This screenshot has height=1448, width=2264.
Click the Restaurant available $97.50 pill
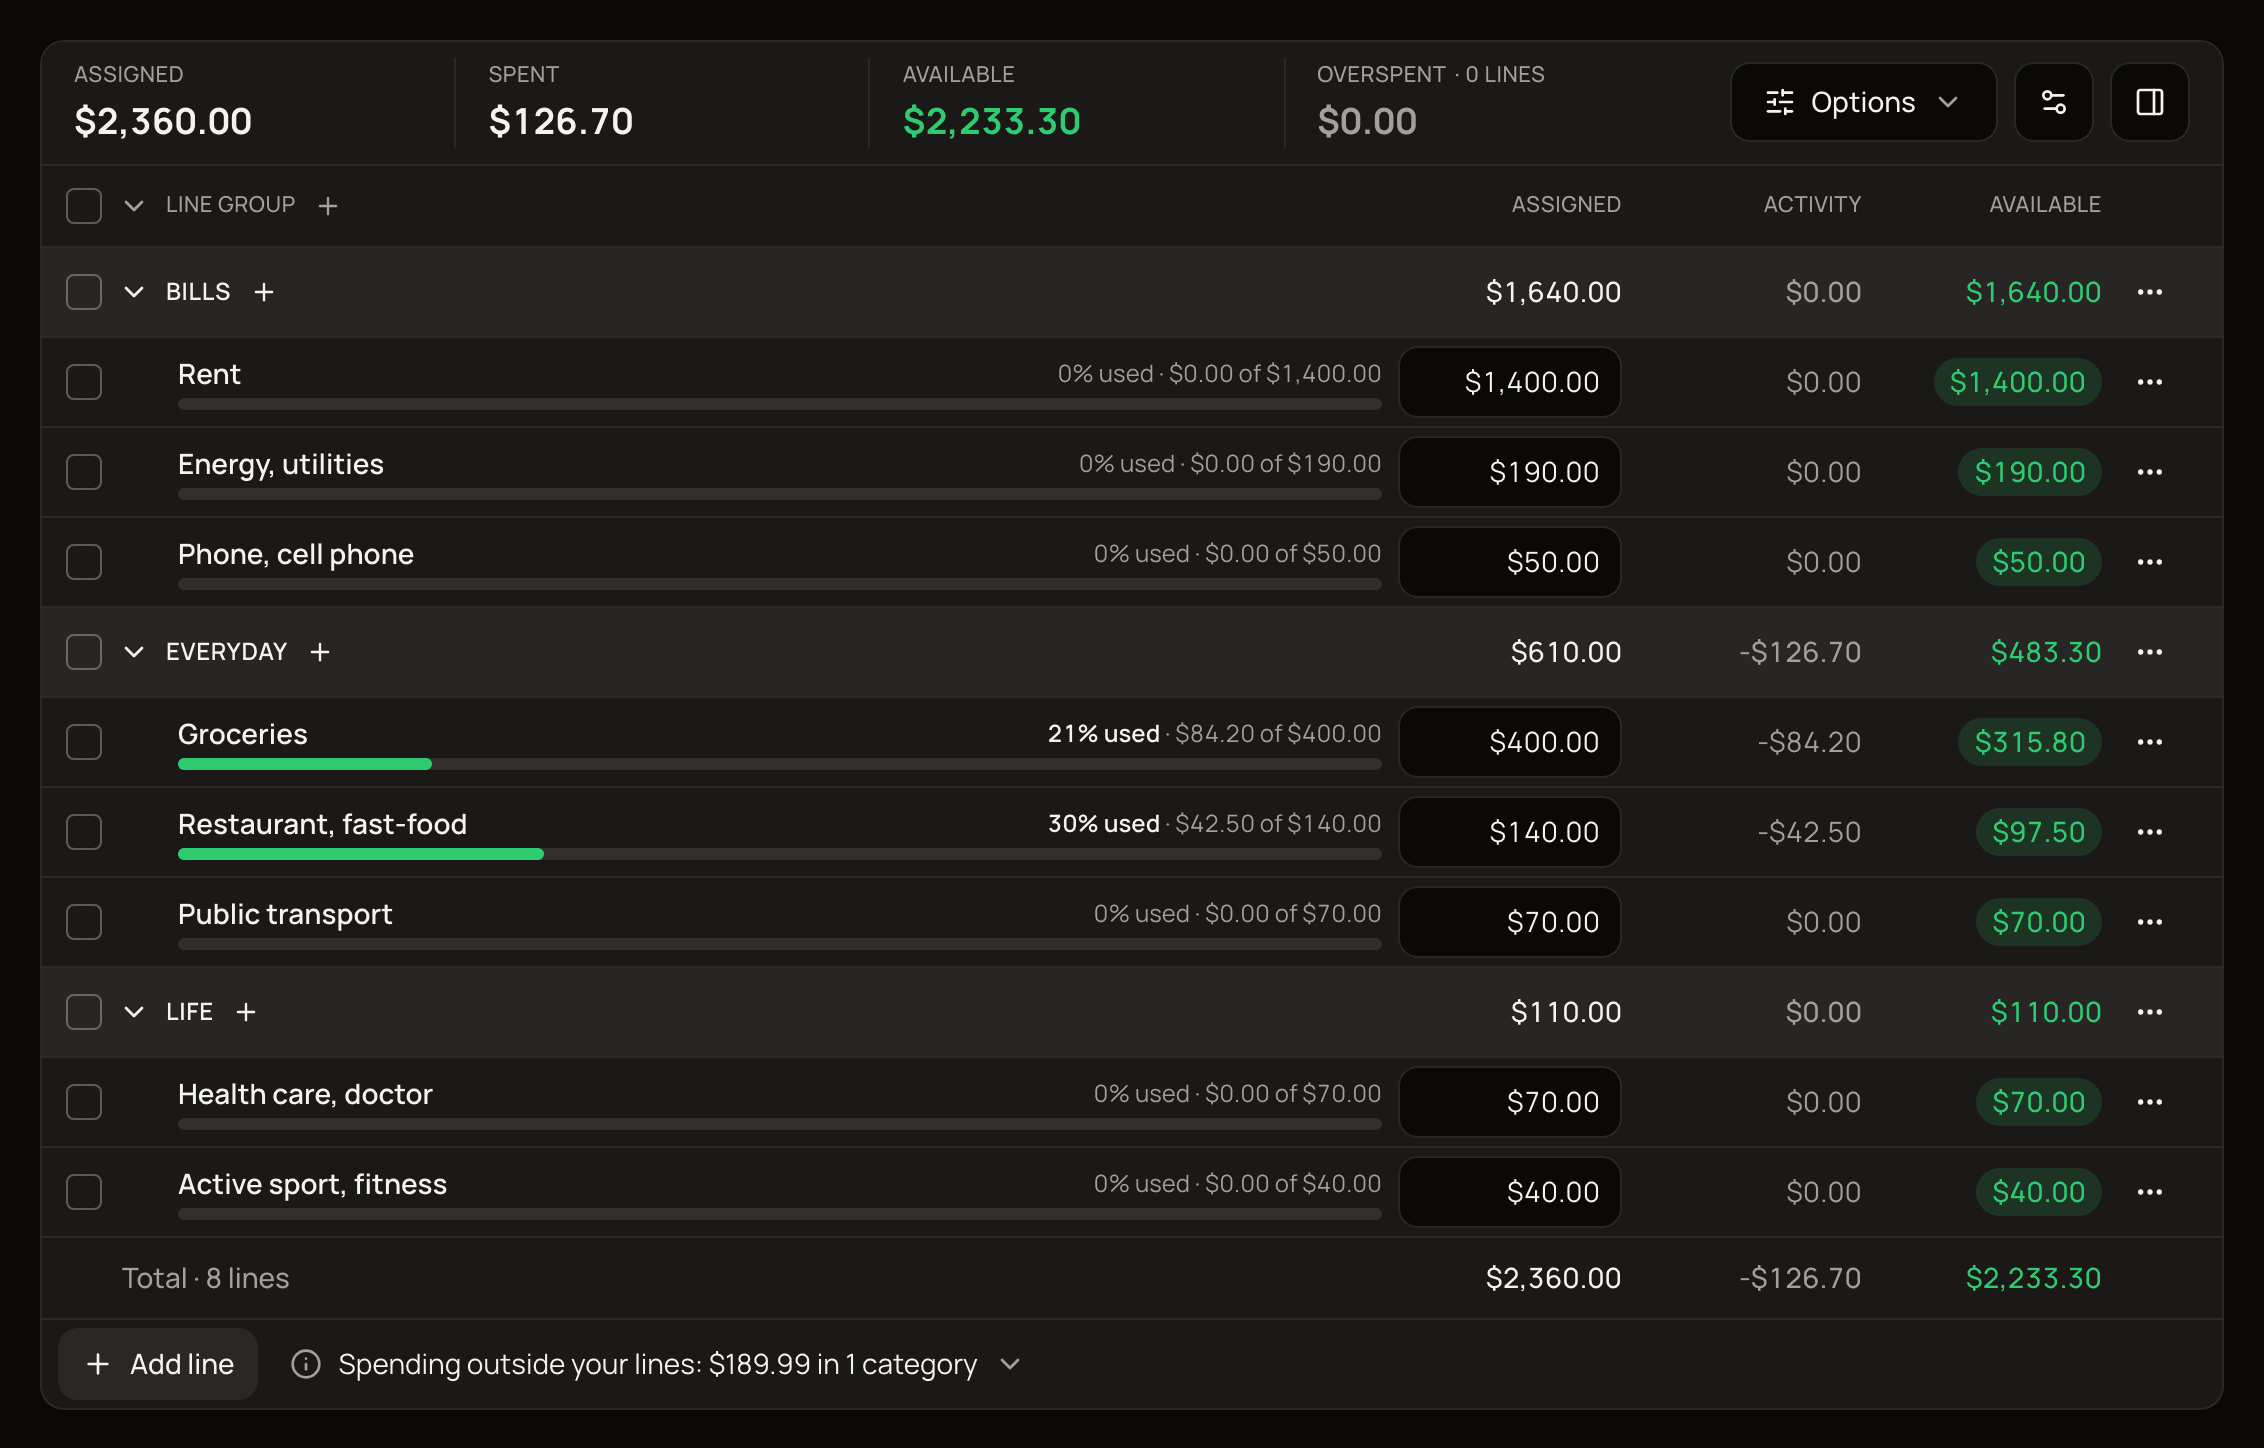pos(2038,832)
